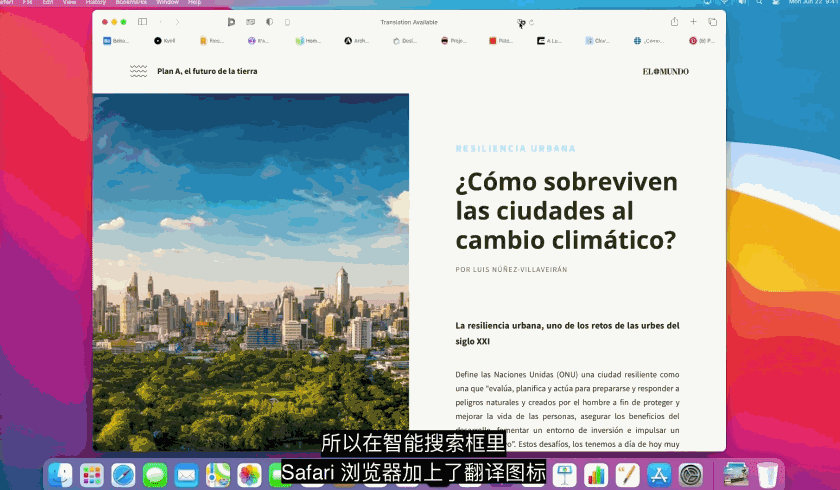The image size is (840, 490).
Task: Click the privacy report shield icon
Action: click(x=269, y=21)
